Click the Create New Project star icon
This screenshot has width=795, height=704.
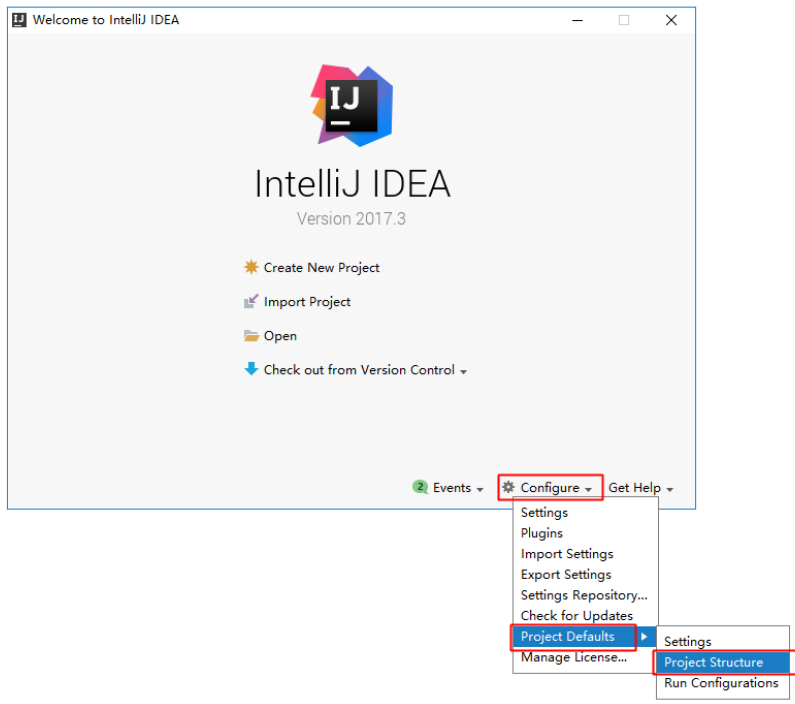pyautogui.click(x=251, y=267)
